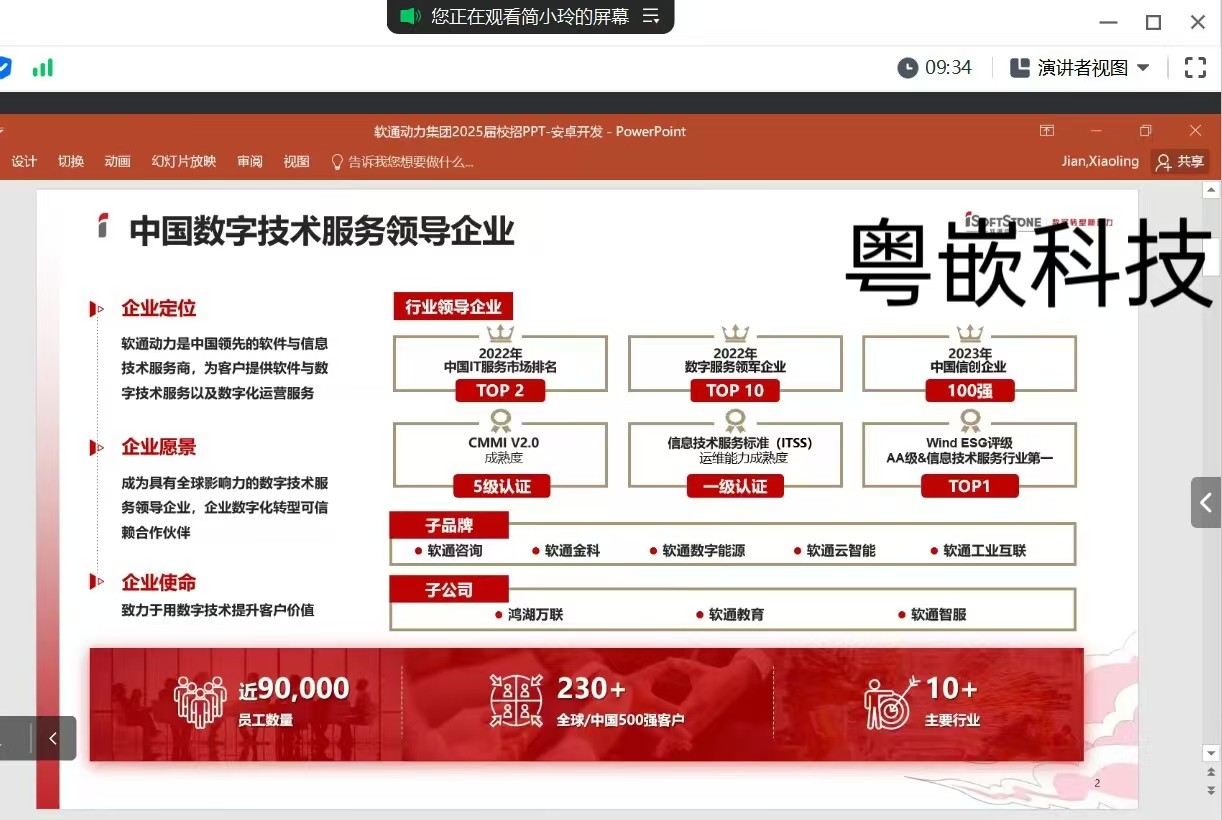Click the red 100强 badge
This screenshot has height=820, width=1222.
(970, 391)
